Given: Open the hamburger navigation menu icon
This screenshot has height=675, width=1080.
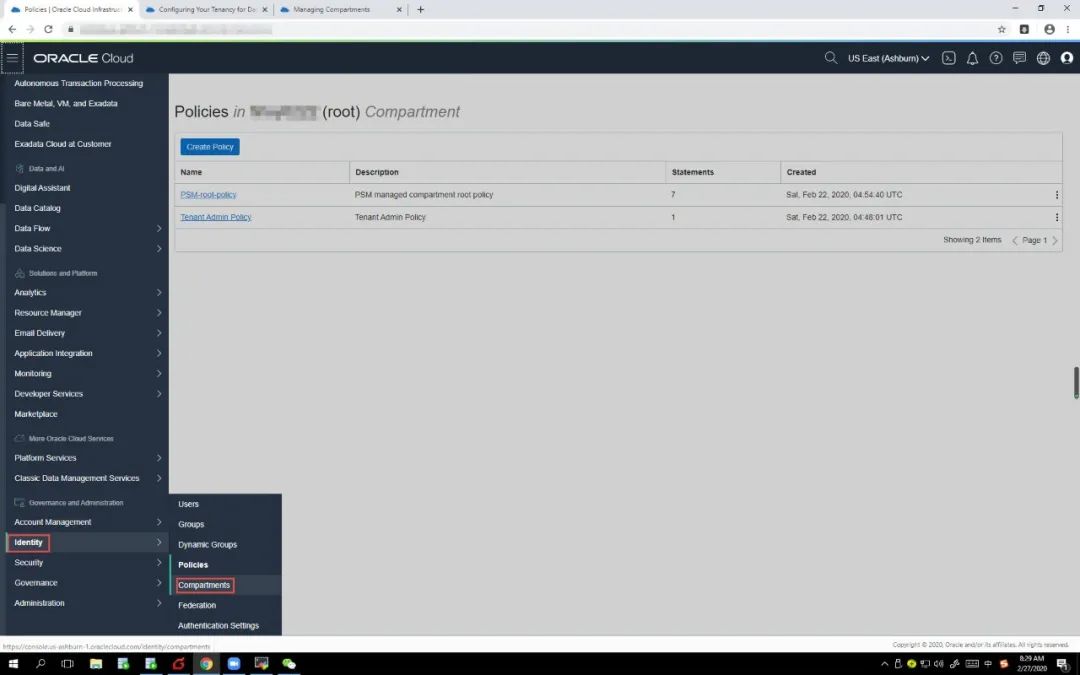Looking at the screenshot, I should 12,58.
